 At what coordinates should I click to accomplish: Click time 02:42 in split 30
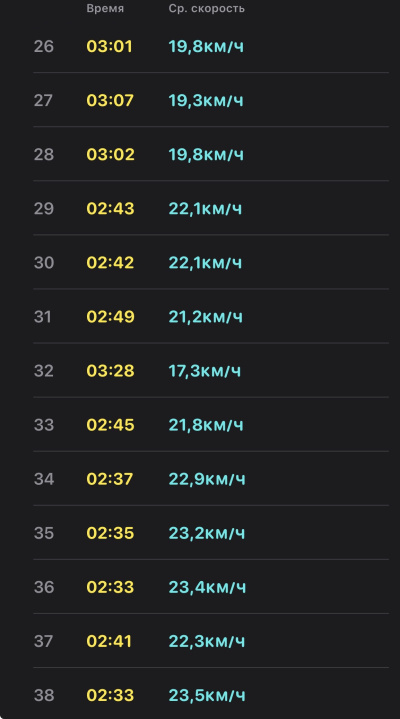(x=110, y=263)
